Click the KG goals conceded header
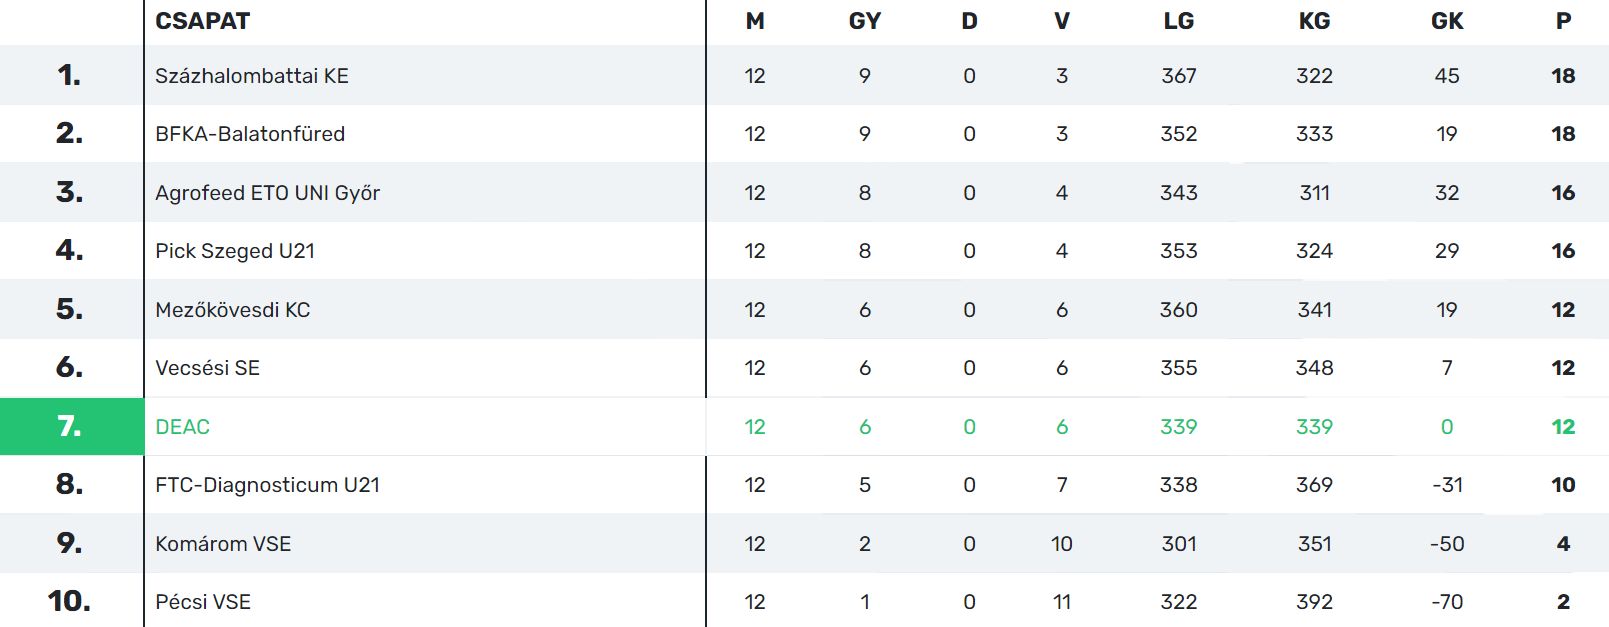This screenshot has height=627, width=1609. click(1314, 21)
